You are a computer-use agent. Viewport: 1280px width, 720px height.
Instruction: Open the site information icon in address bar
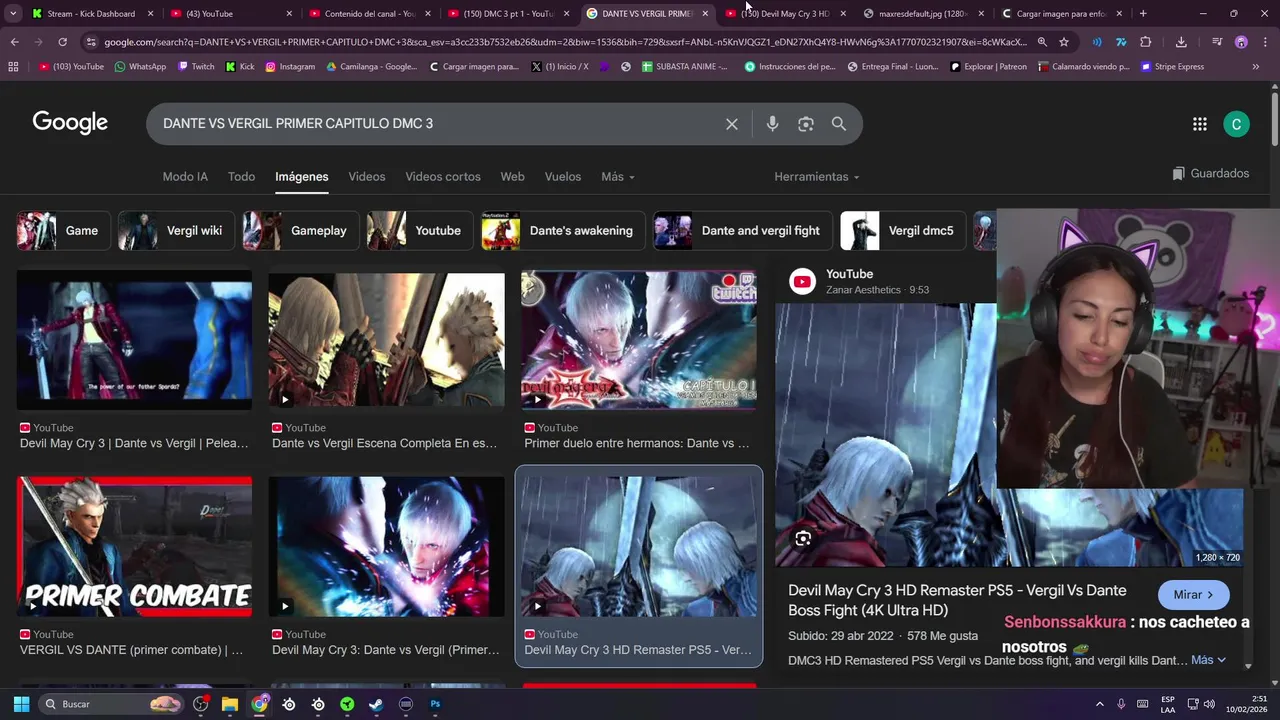click(x=92, y=42)
